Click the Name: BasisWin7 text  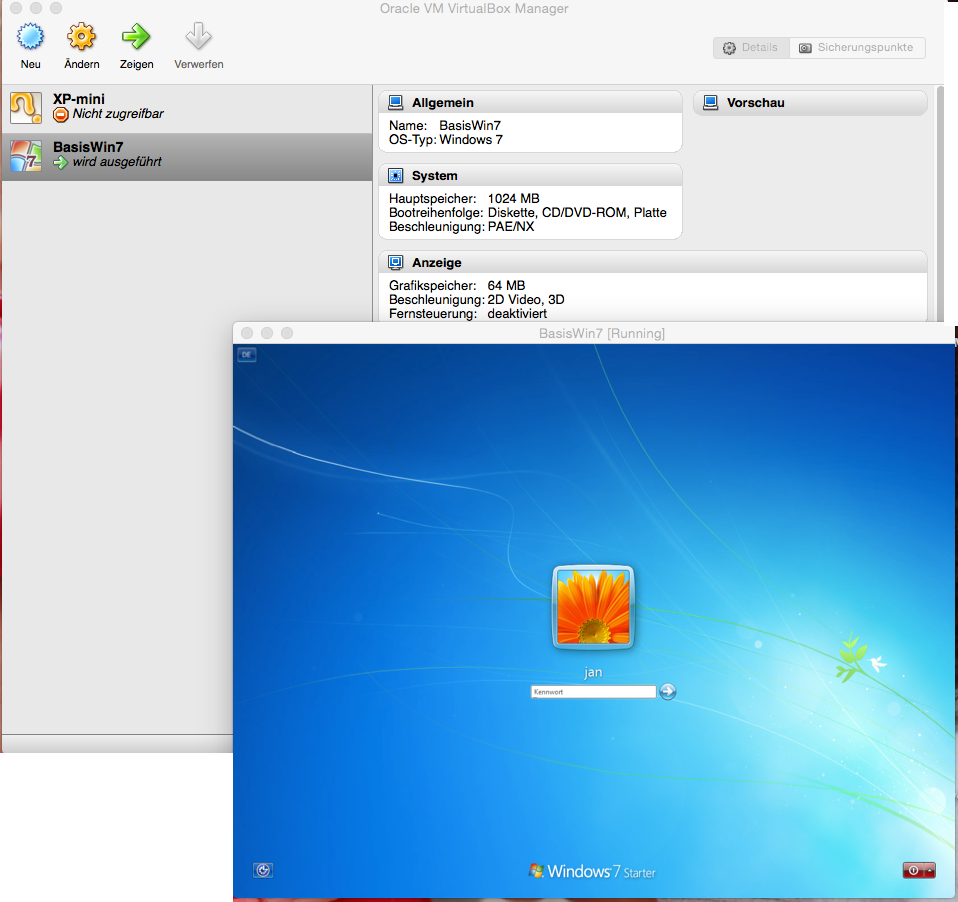(x=445, y=125)
